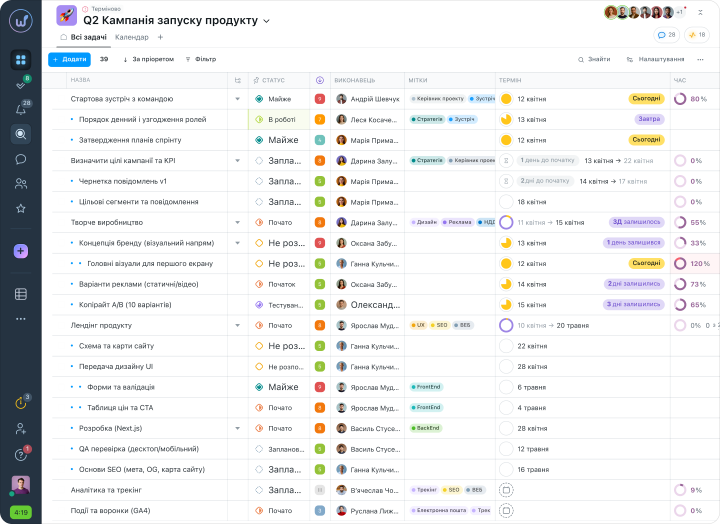This screenshot has width=720, height=524.
Task: Click the purple plus create button
Action: [21, 251]
